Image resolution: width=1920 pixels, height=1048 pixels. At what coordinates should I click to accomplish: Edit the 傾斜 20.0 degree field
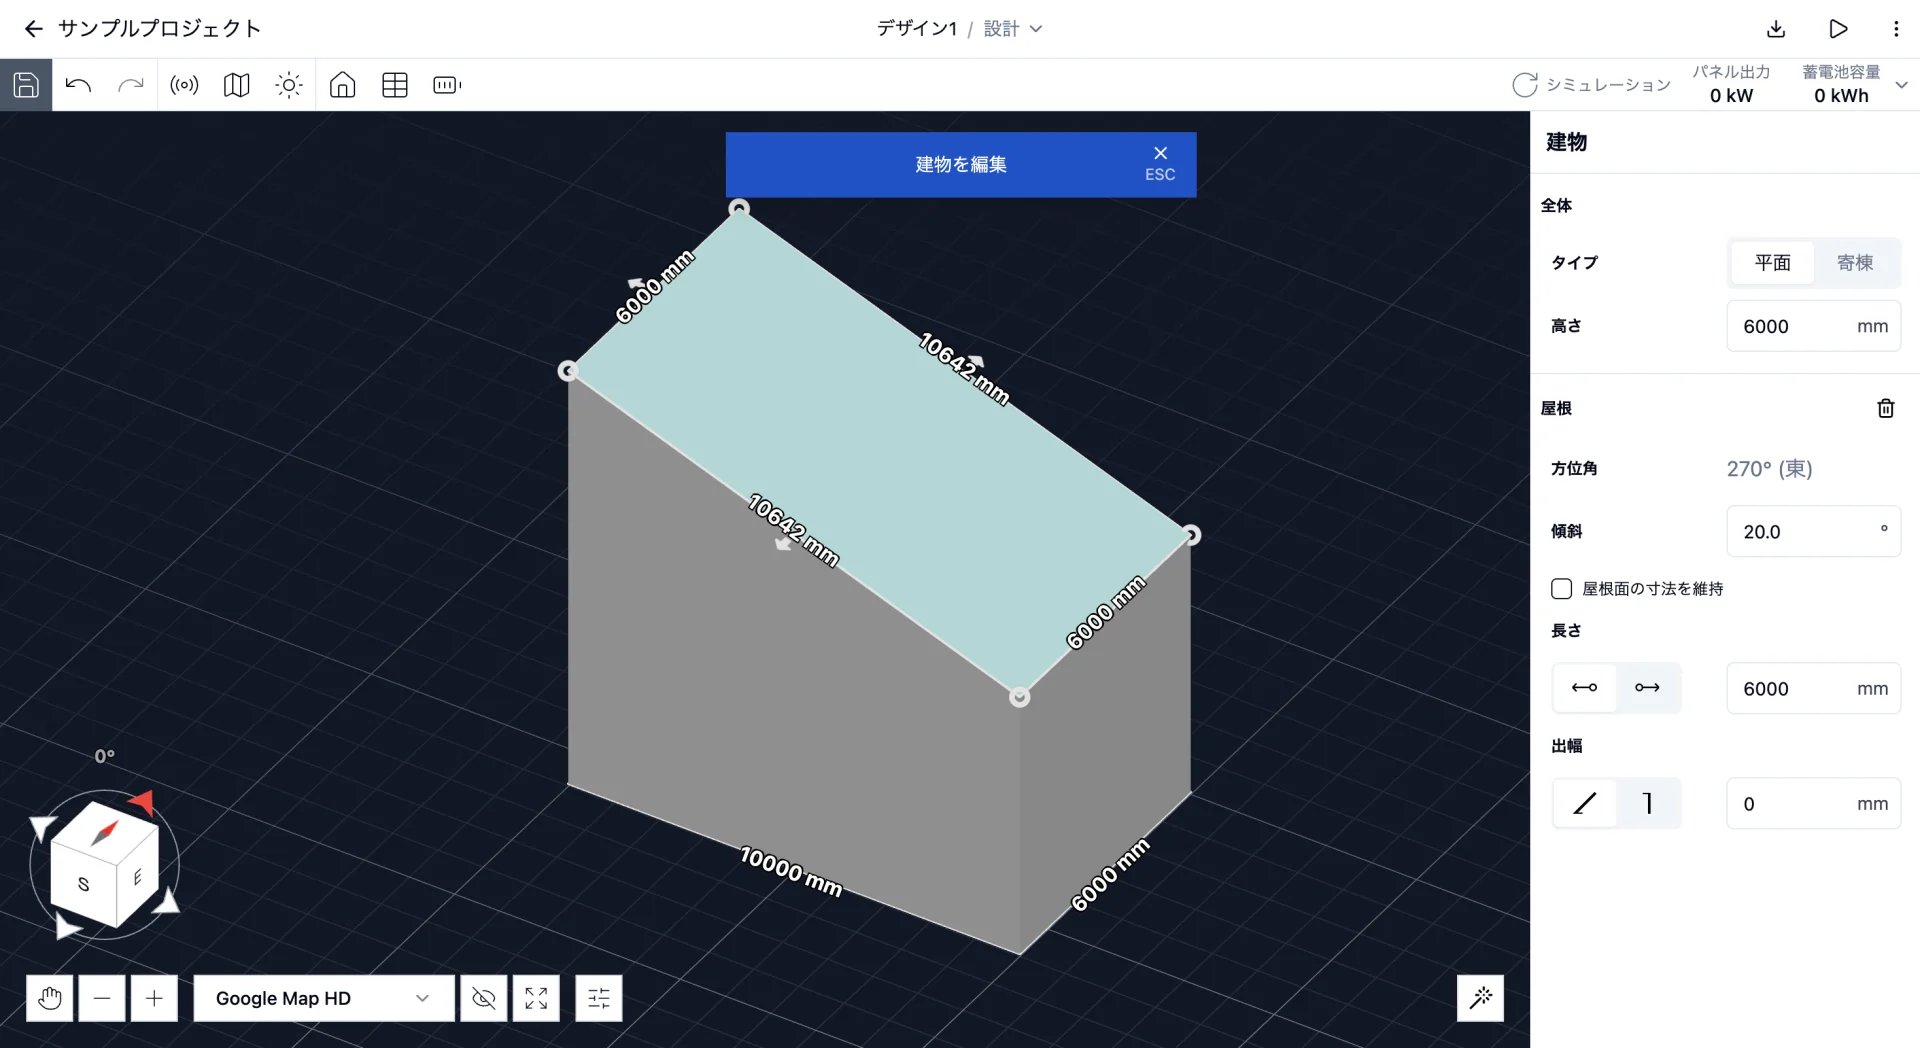1813,531
